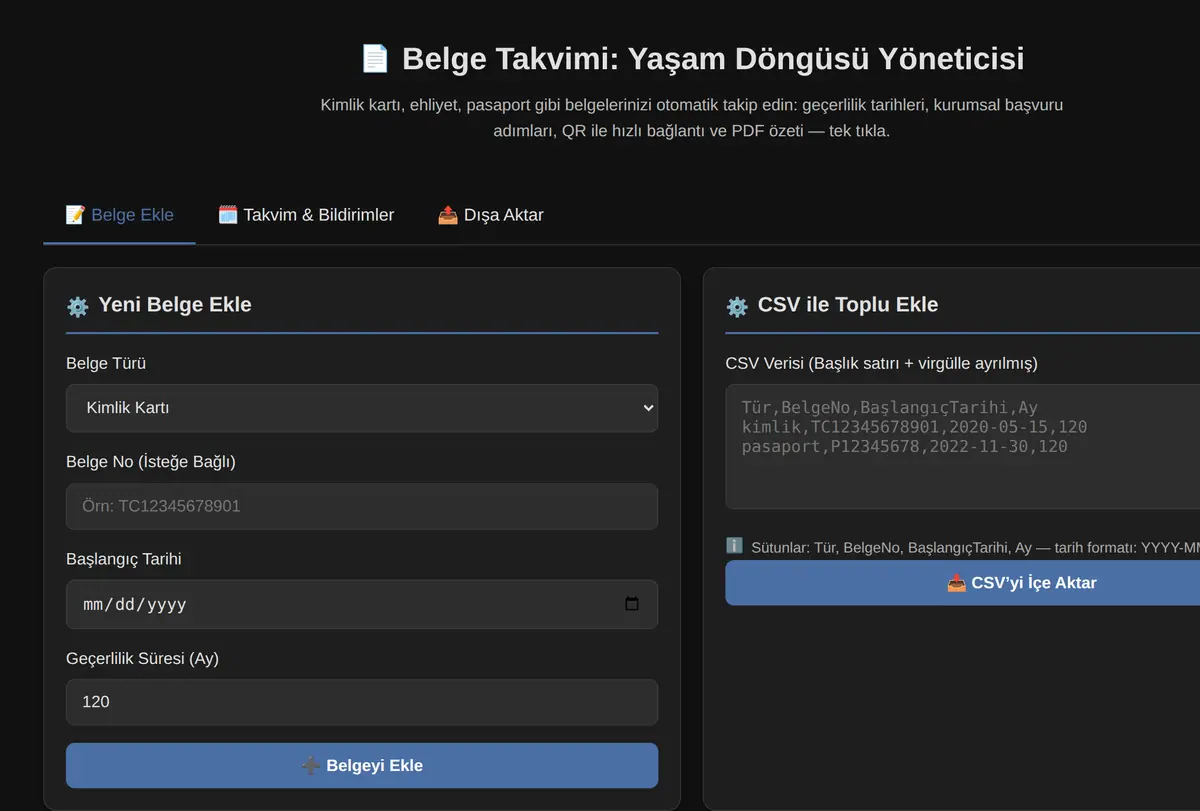Click the Geçerlilik Süresi (Ay) label
Viewport: 1200px width, 811px height.
point(142,658)
